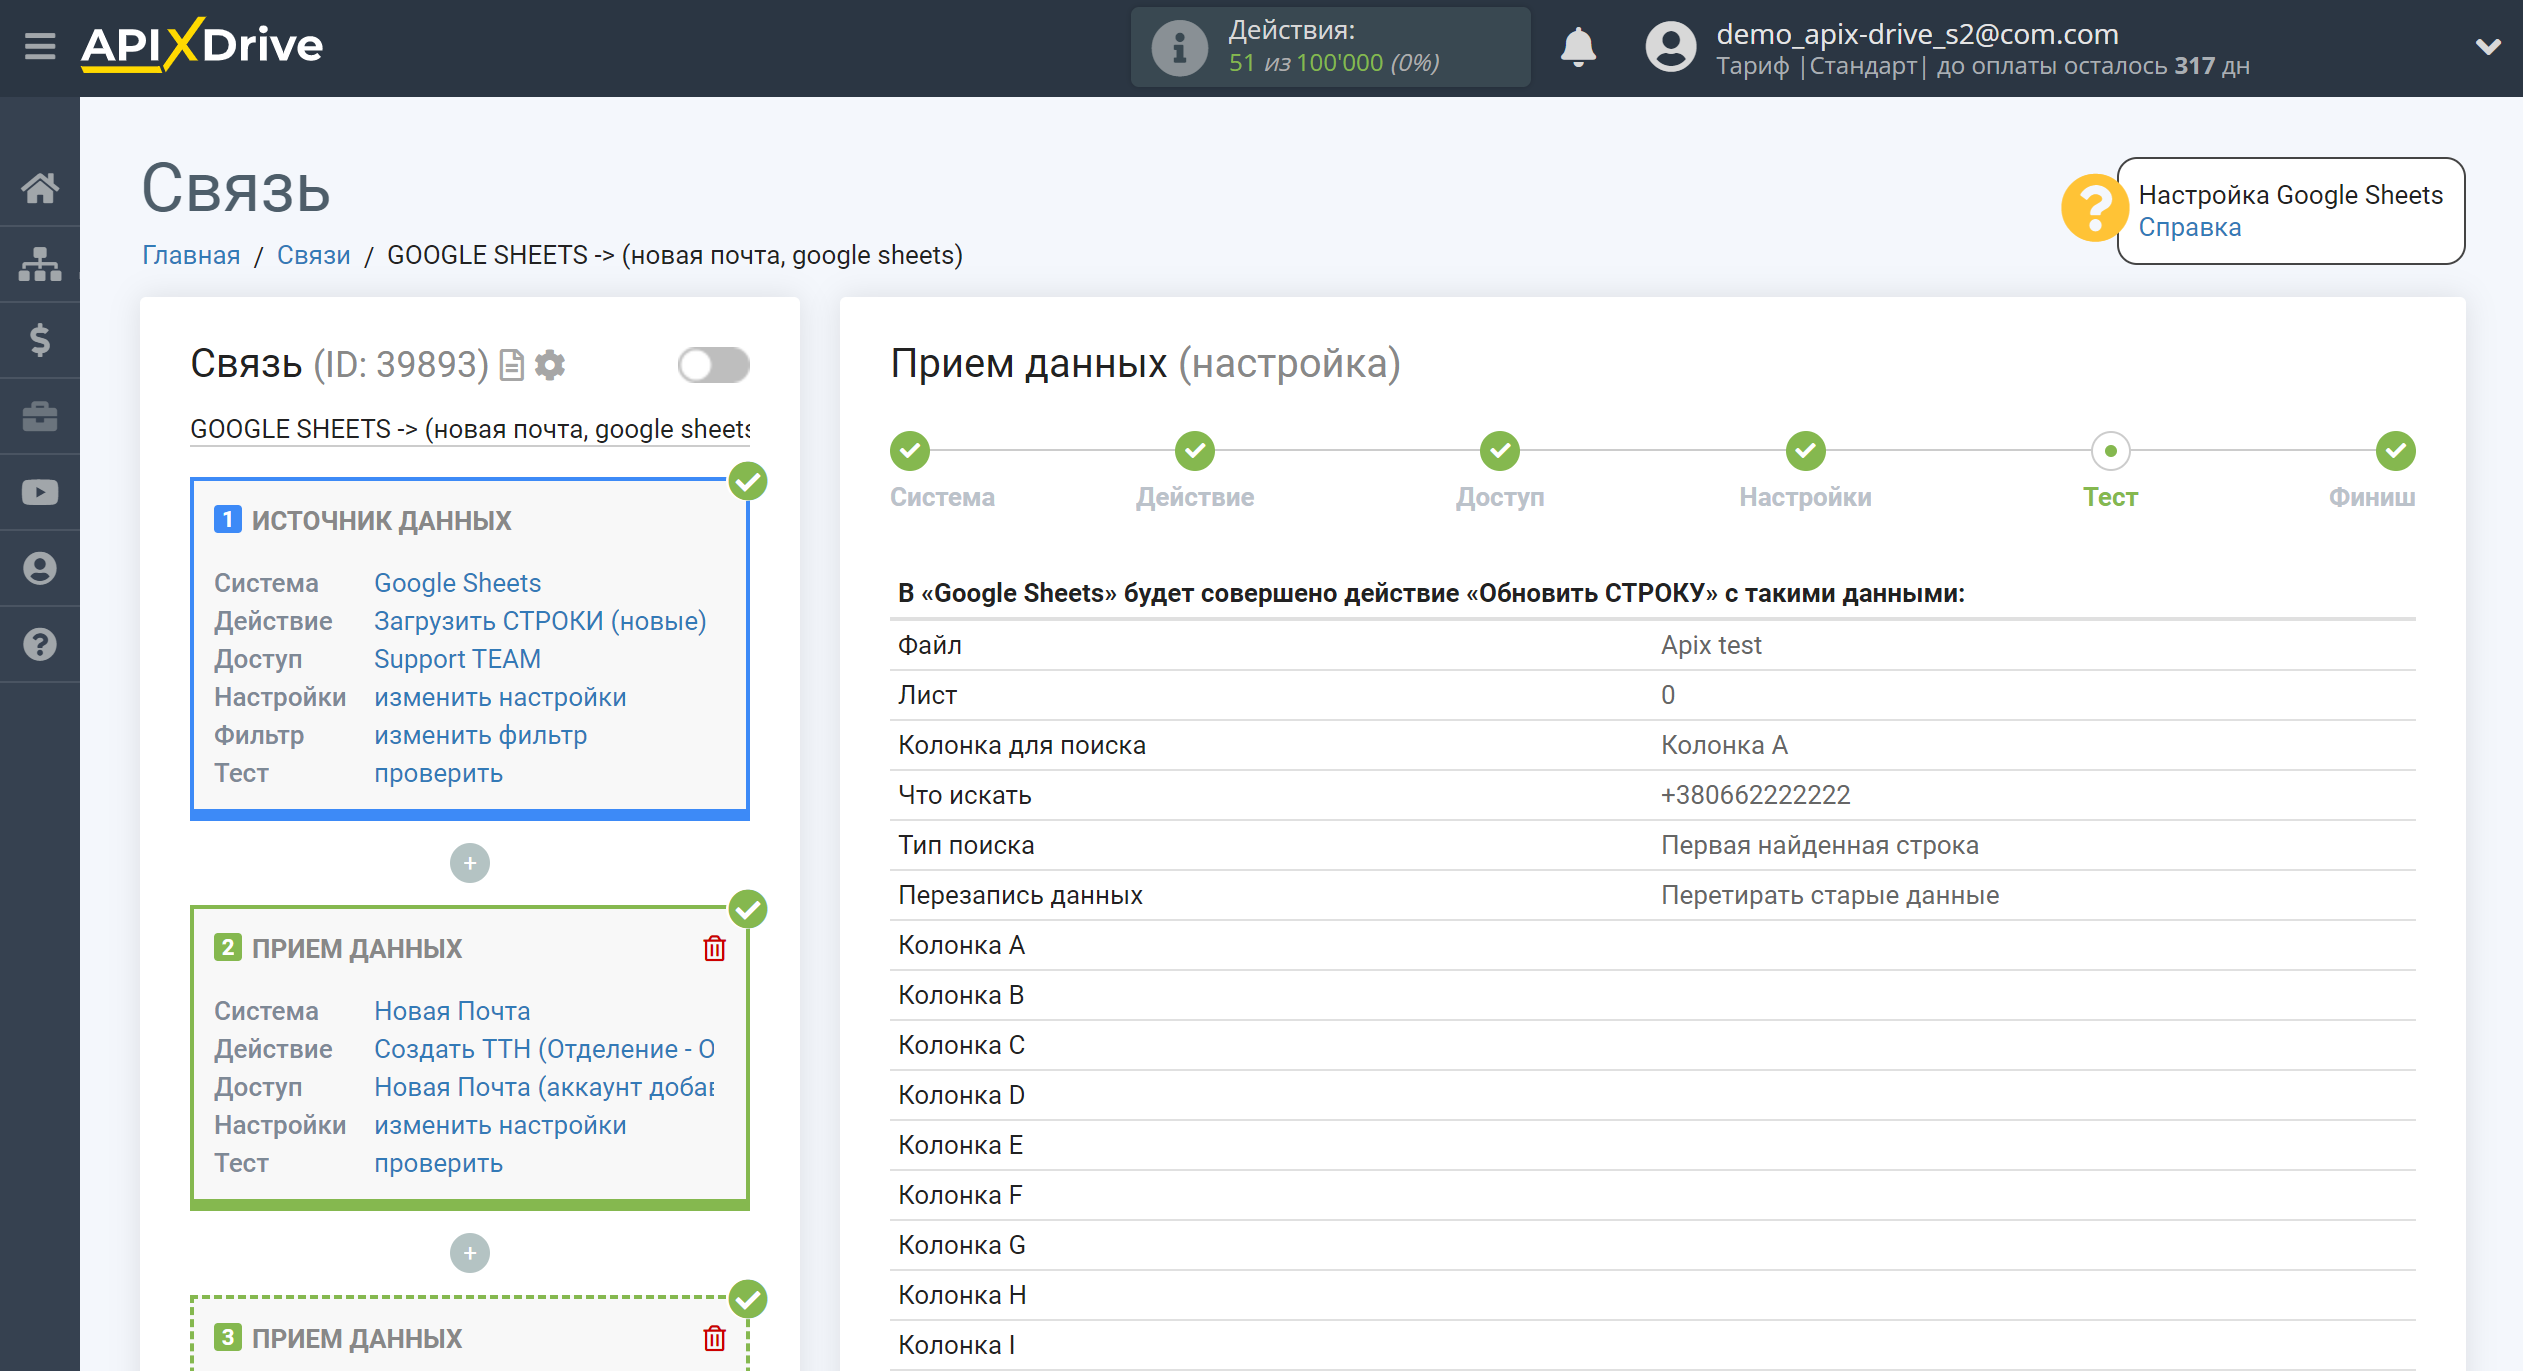Image resolution: width=2523 pixels, height=1371 pixels.
Task: Click the account email text
Action: 1917,34
